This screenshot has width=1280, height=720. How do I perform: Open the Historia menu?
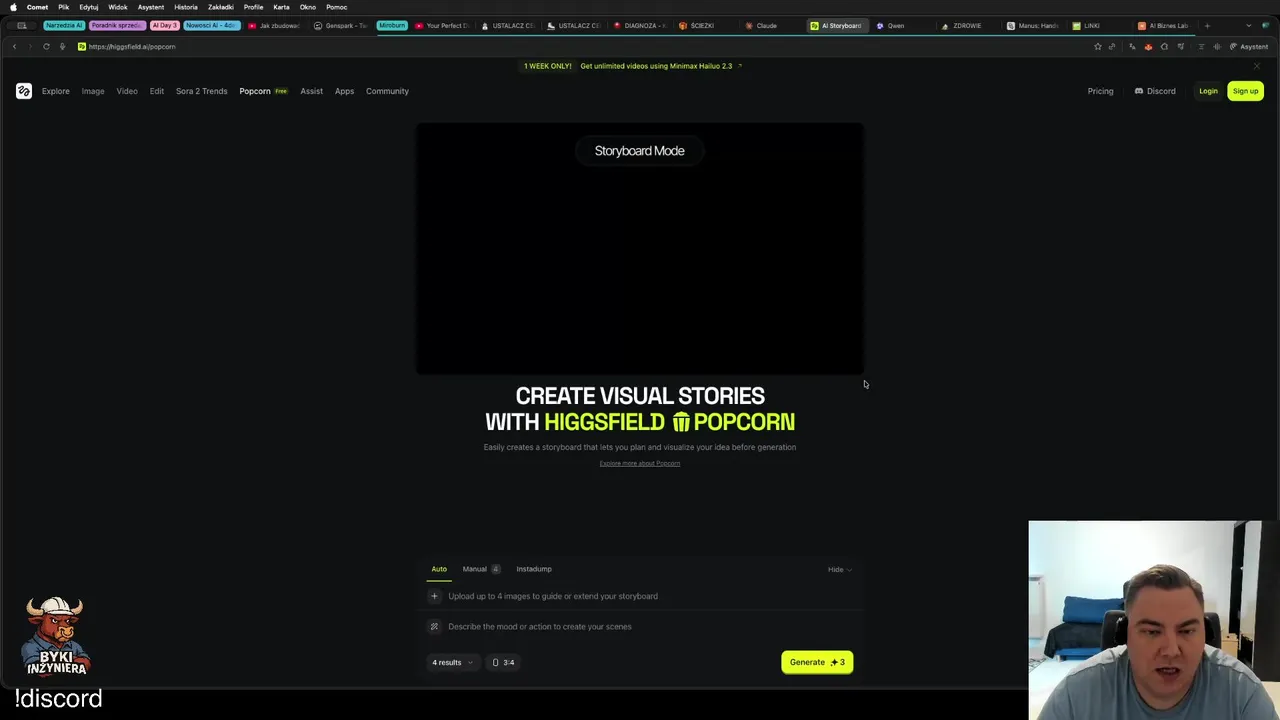pyautogui.click(x=186, y=7)
